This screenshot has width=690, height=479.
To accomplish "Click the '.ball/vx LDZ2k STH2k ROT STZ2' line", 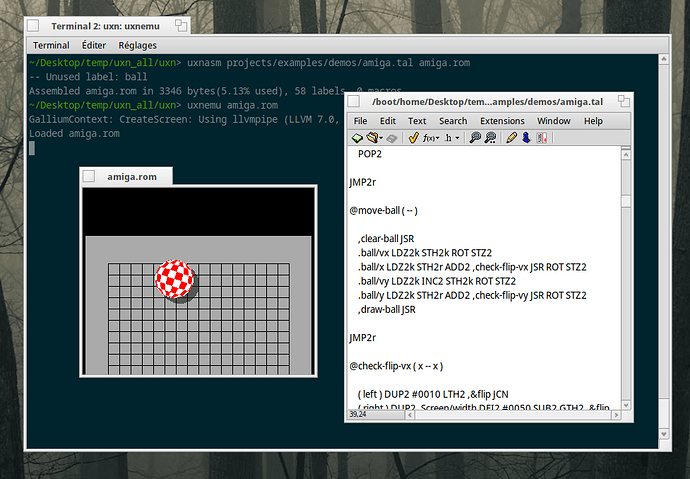I will tap(425, 252).
